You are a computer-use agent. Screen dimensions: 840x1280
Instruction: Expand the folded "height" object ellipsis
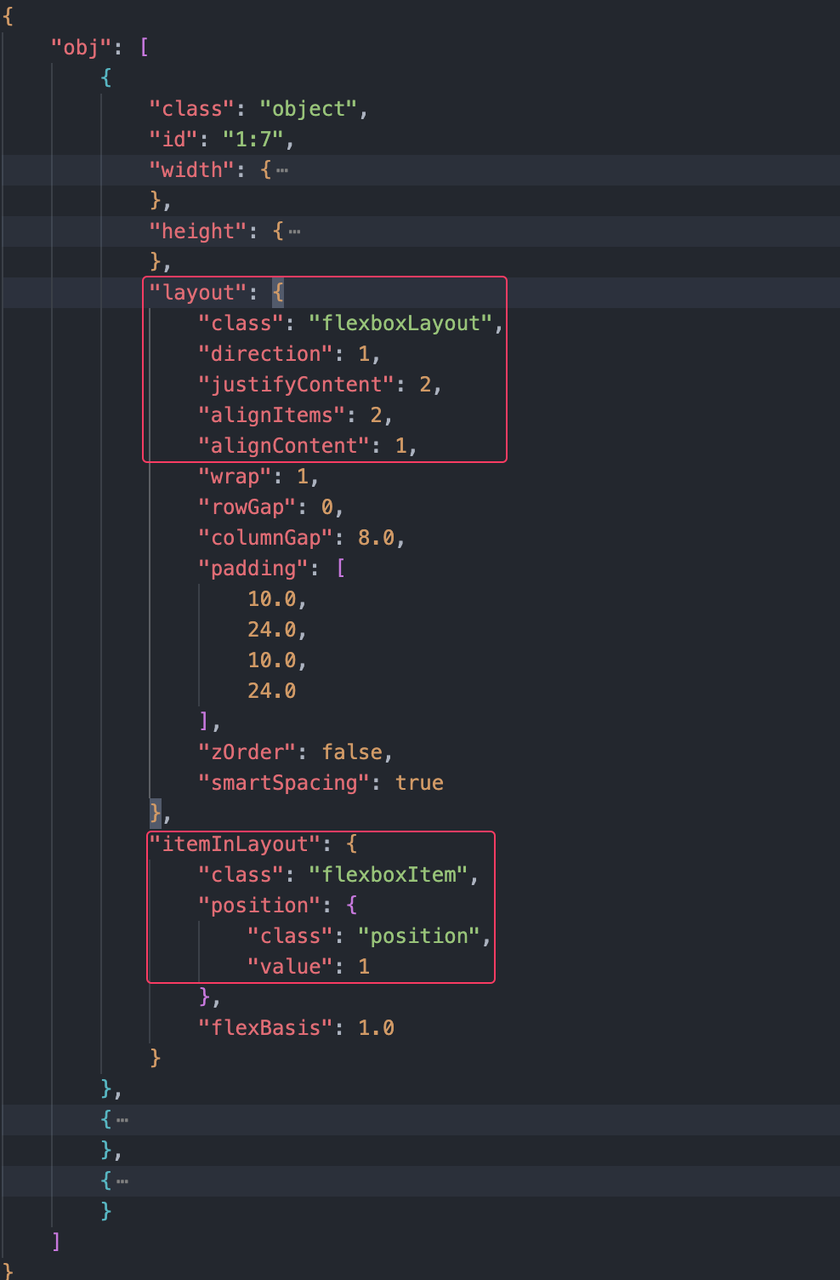(x=295, y=231)
